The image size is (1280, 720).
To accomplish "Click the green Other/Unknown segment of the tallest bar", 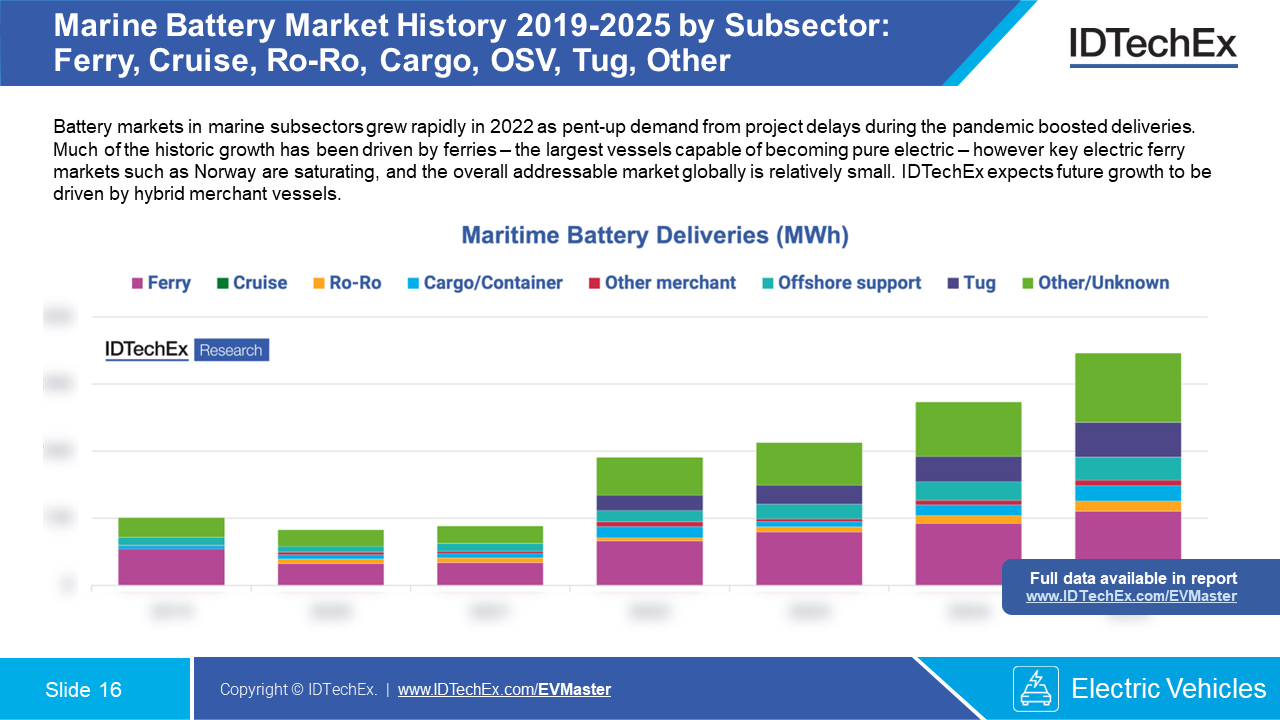I will pyautogui.click(x=1128, y=388).
